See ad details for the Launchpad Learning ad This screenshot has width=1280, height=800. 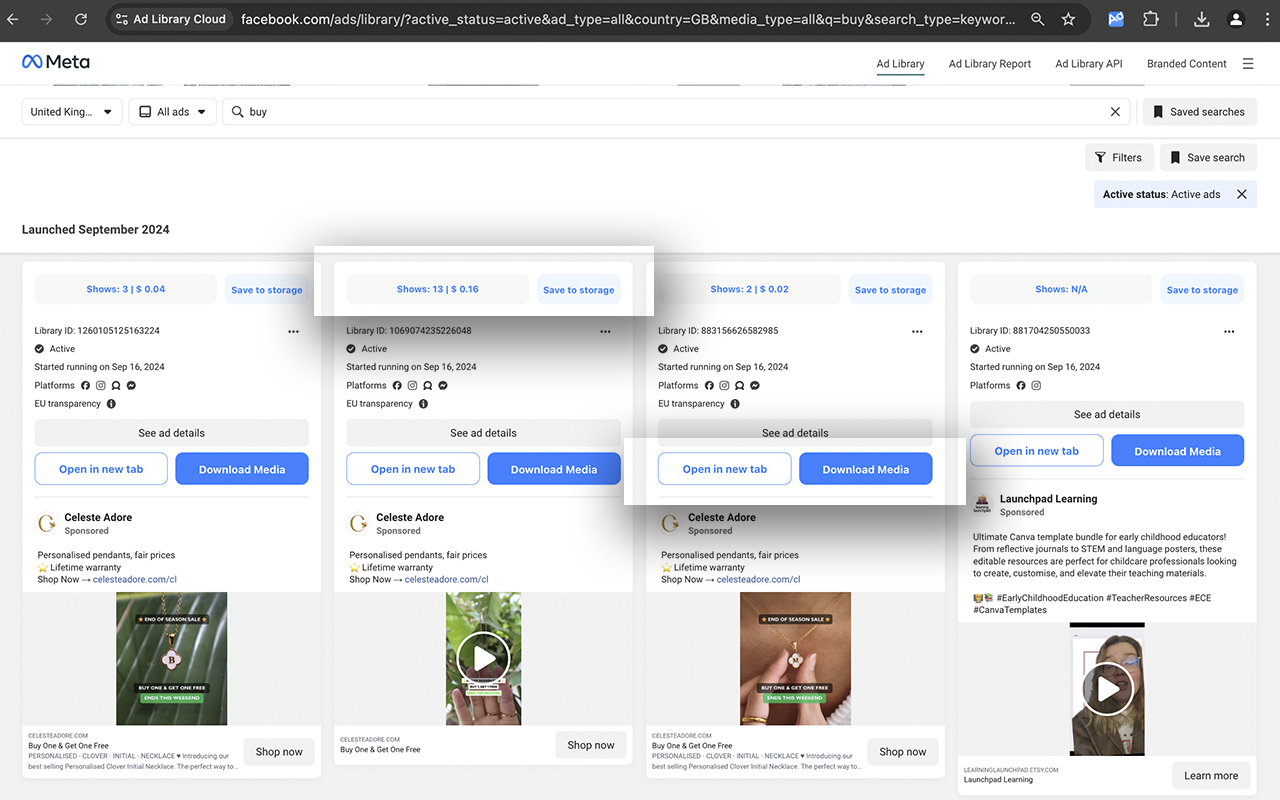(1107, 414)
